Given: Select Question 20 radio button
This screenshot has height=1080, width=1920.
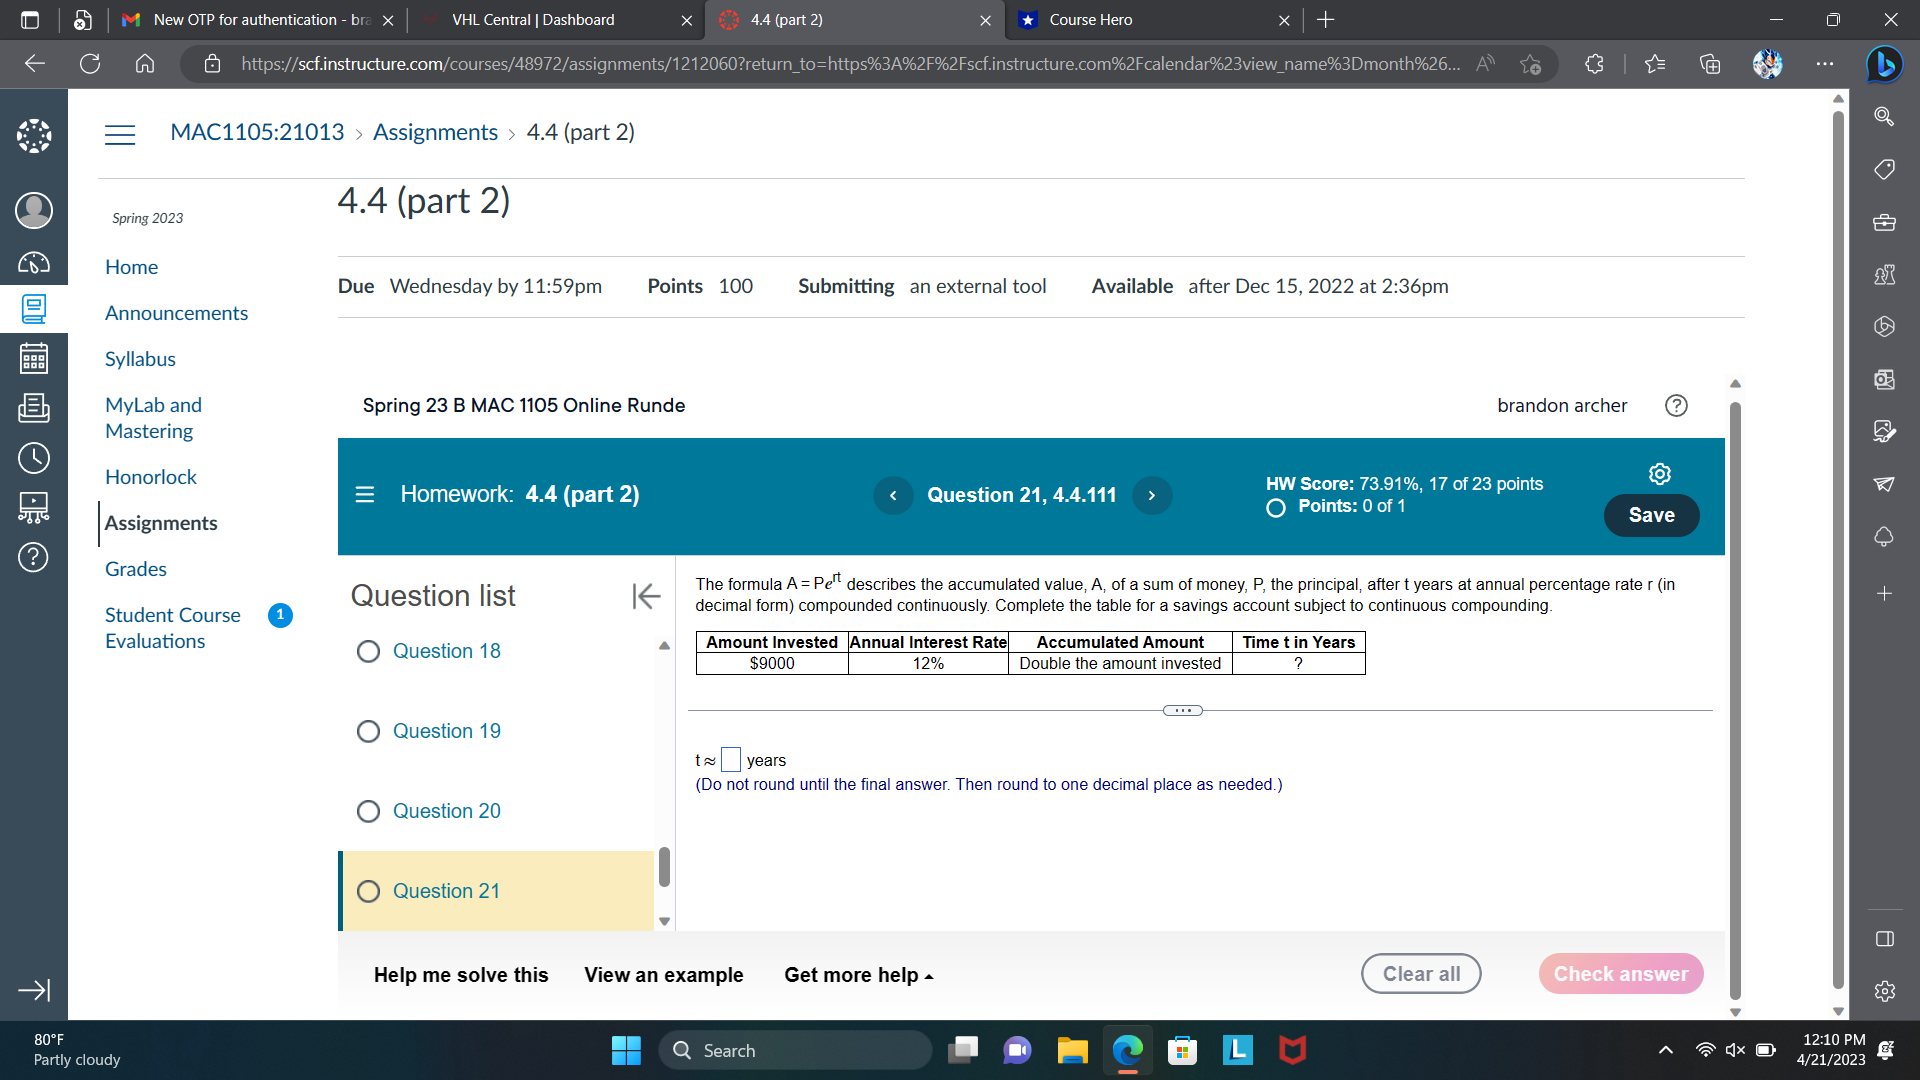Looking at the screenshot, I should click(368, 812).
